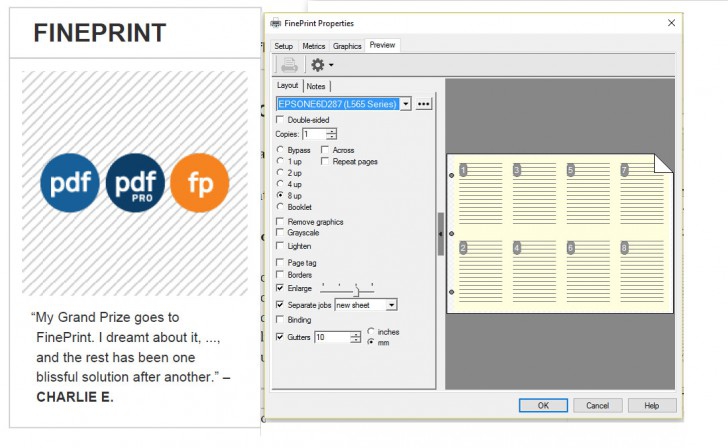Click the blue pdf logo circle
The width and height of the screenshot is (728, 448).
click(70, 182)
